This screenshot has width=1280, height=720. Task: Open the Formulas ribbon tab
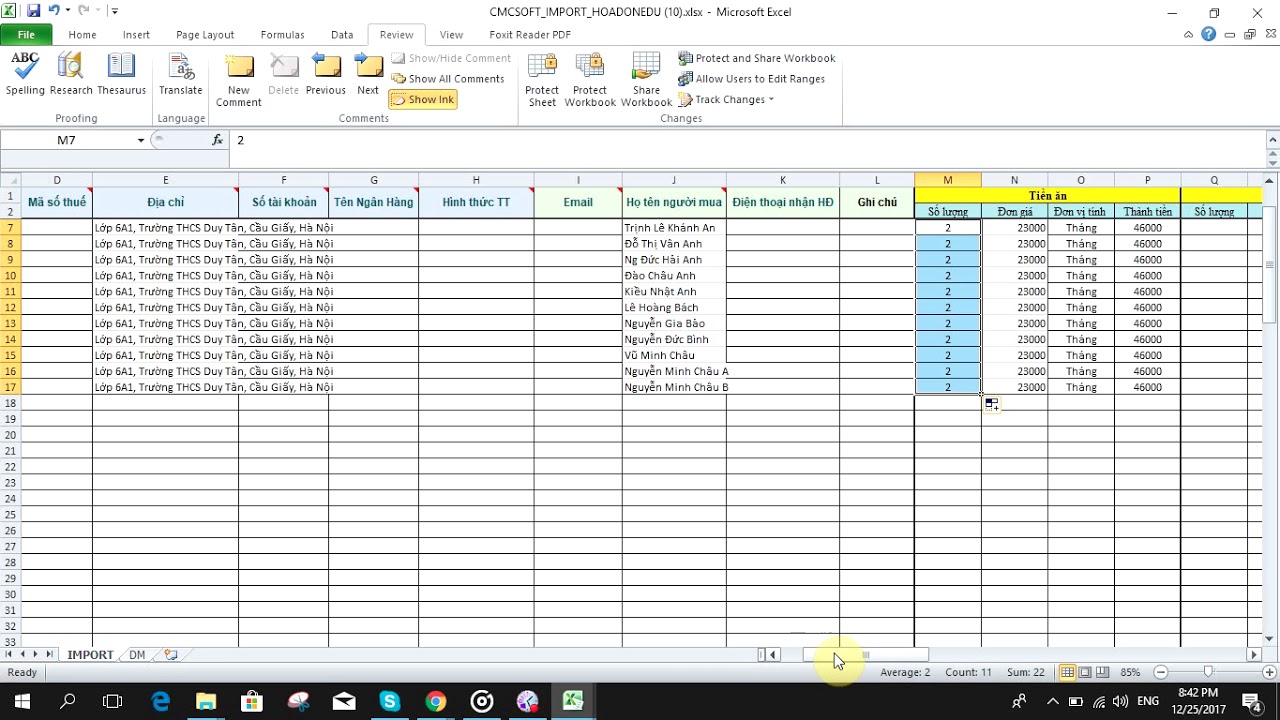pyautogui.click(x=282, y=34)
